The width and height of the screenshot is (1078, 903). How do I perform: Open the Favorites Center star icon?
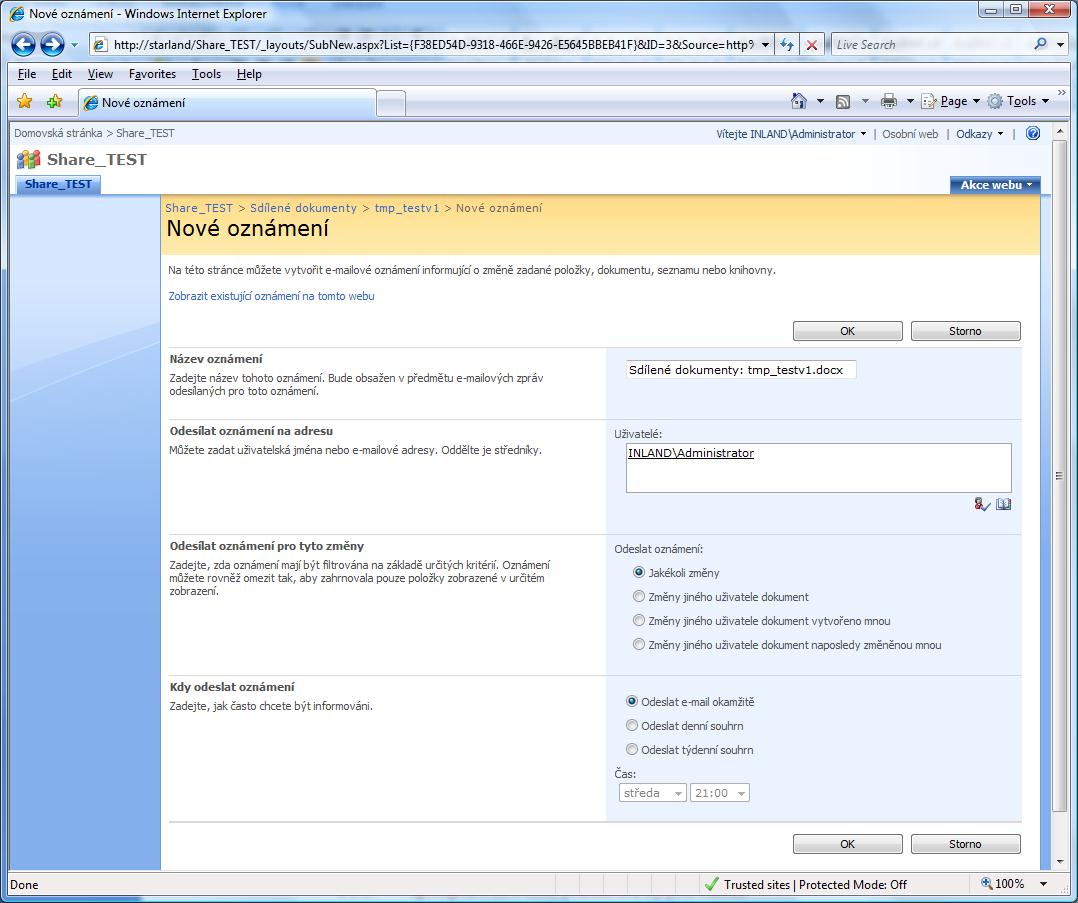tap(25, 101)
